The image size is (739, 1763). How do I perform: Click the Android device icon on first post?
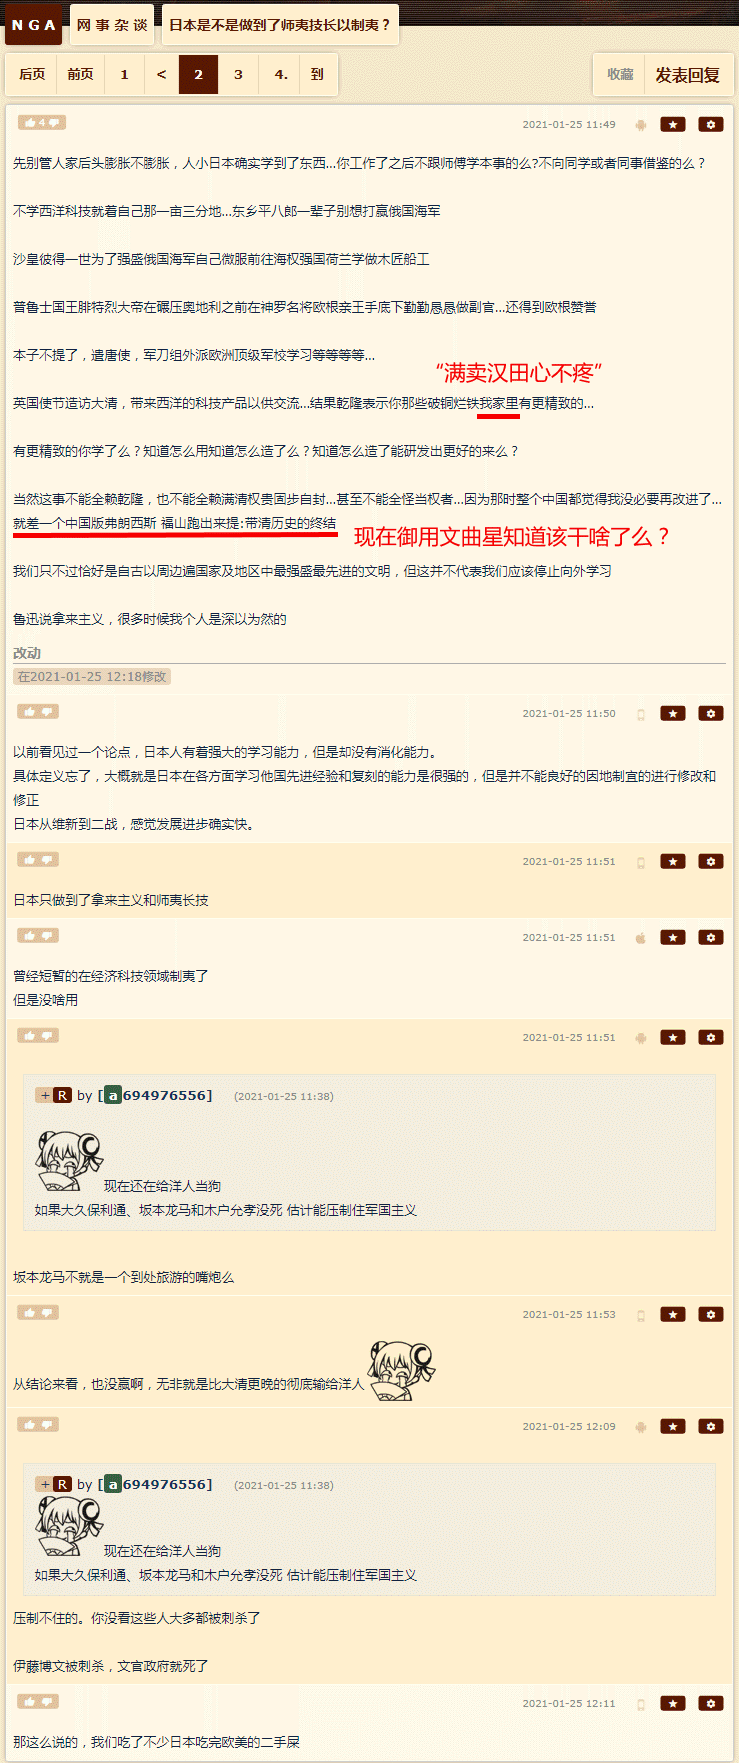(x=641, y=125)
